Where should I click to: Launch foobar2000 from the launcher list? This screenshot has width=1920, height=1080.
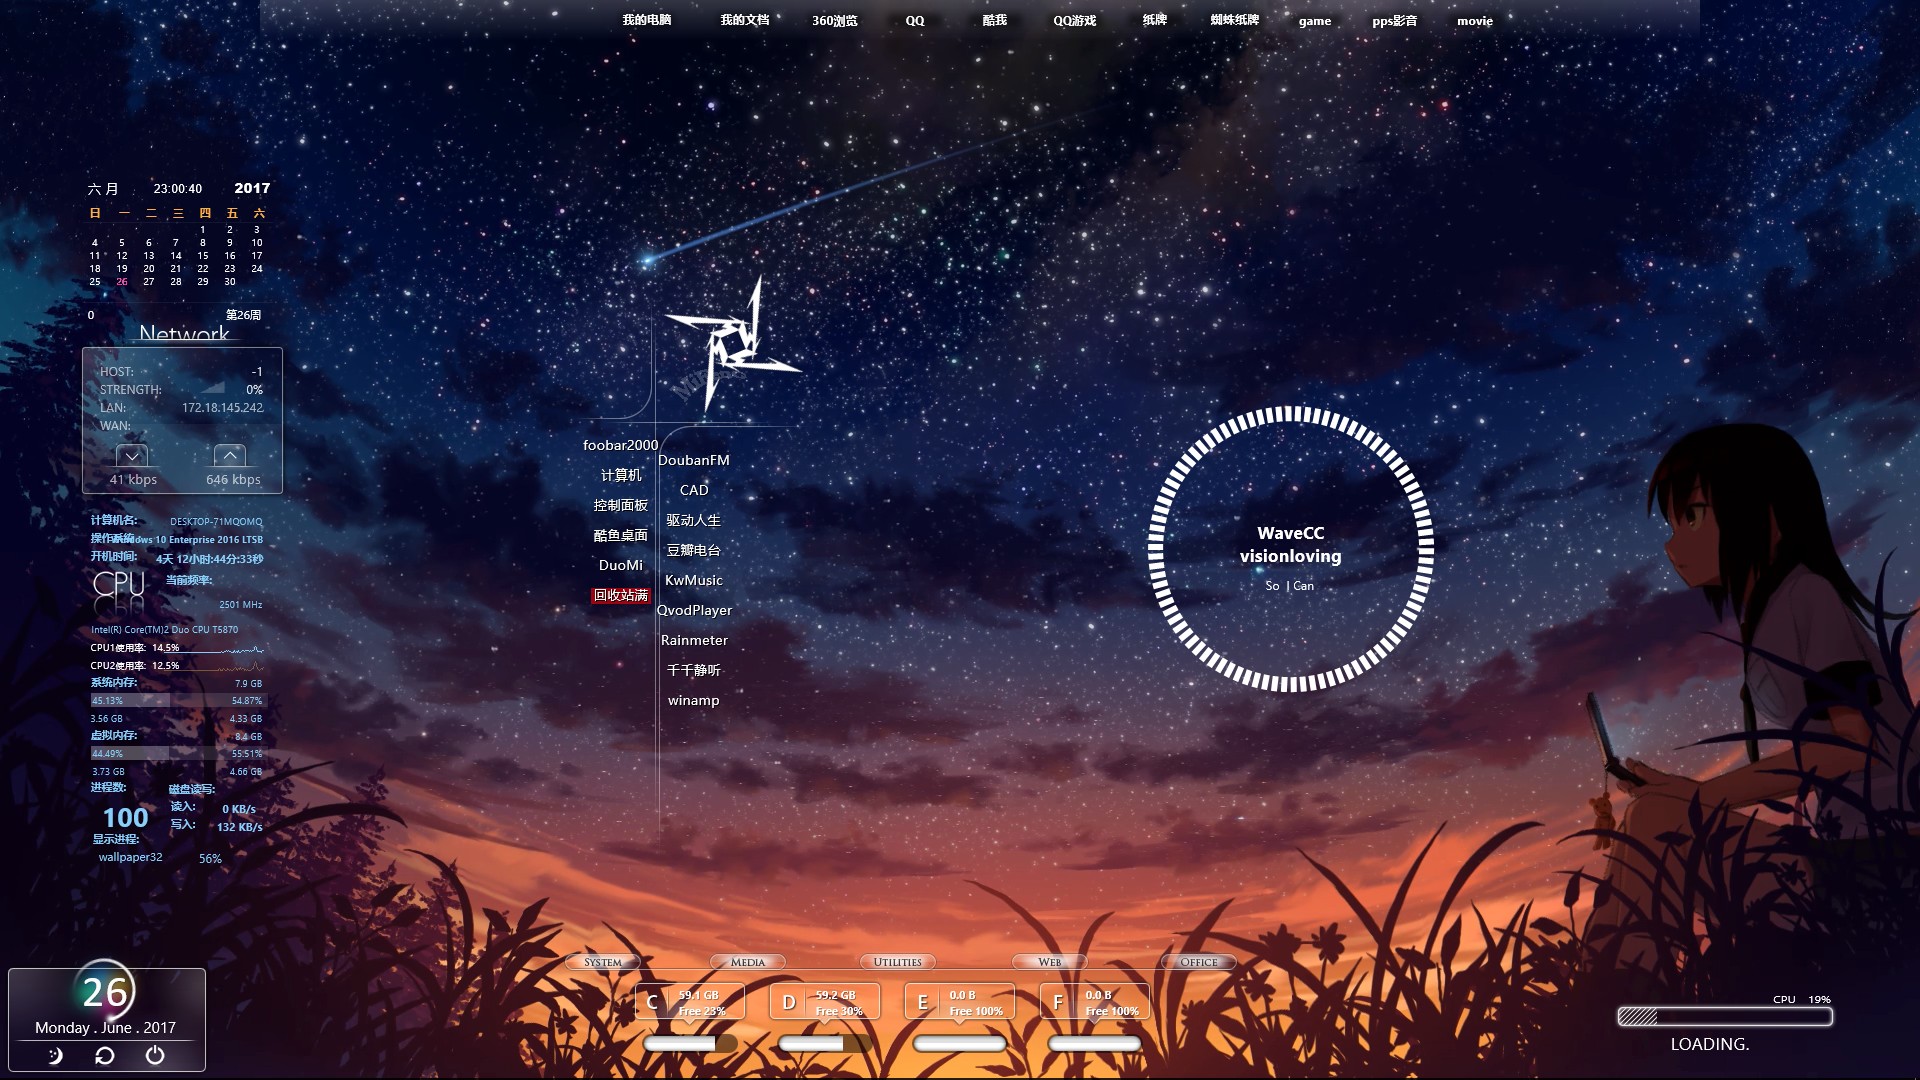coord(621,445)
